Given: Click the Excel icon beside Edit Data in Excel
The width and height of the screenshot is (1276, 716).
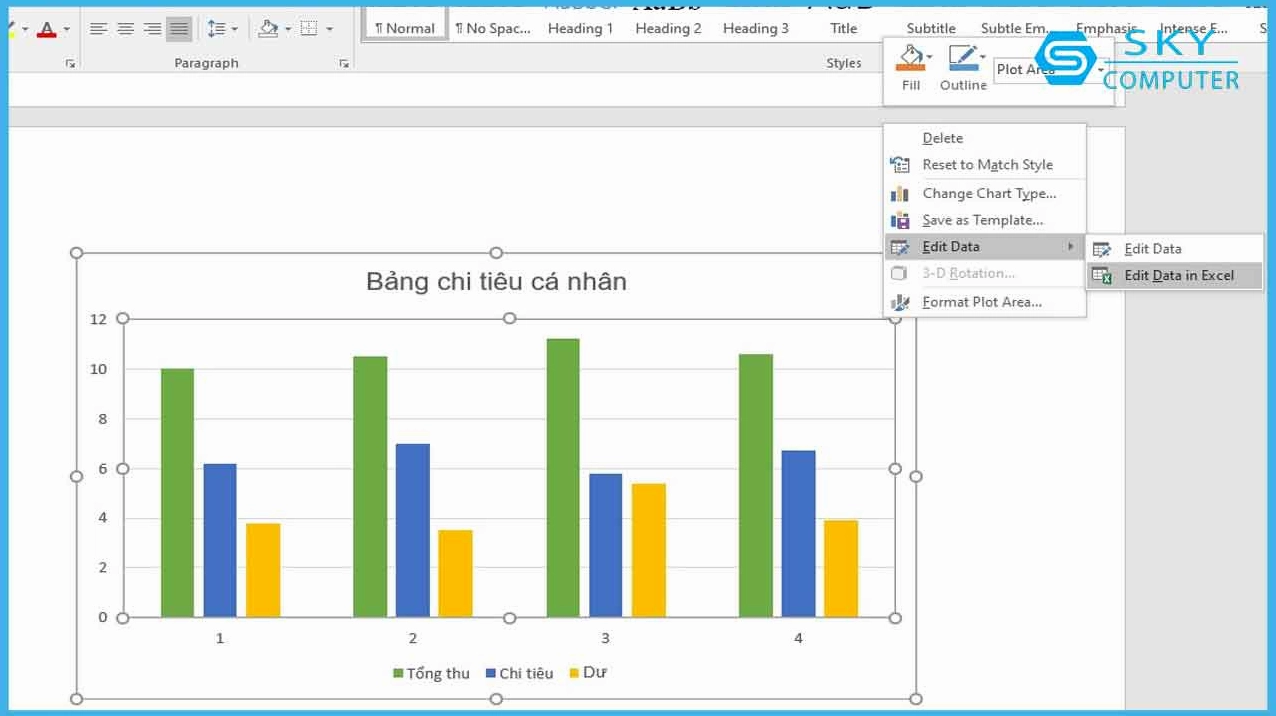Looking at the screenshot, I should [x=1102, y=275].
